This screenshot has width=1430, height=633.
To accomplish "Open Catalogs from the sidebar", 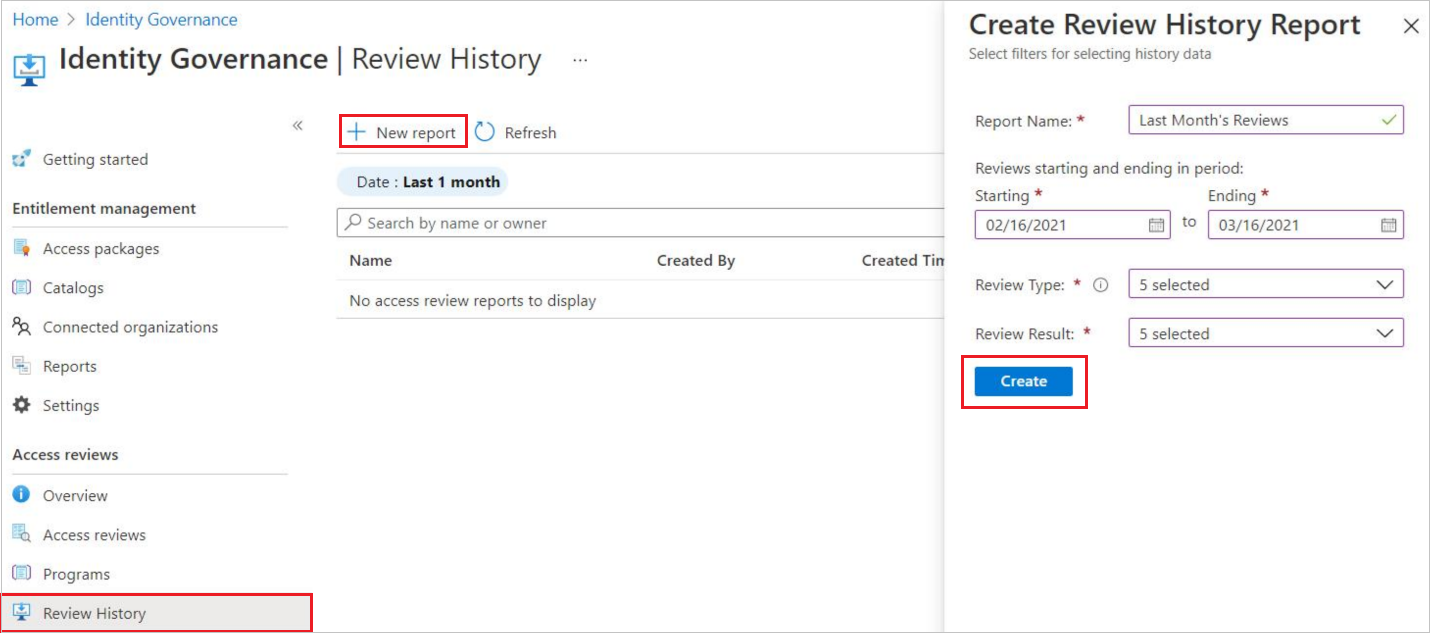I will coord(27,287).
